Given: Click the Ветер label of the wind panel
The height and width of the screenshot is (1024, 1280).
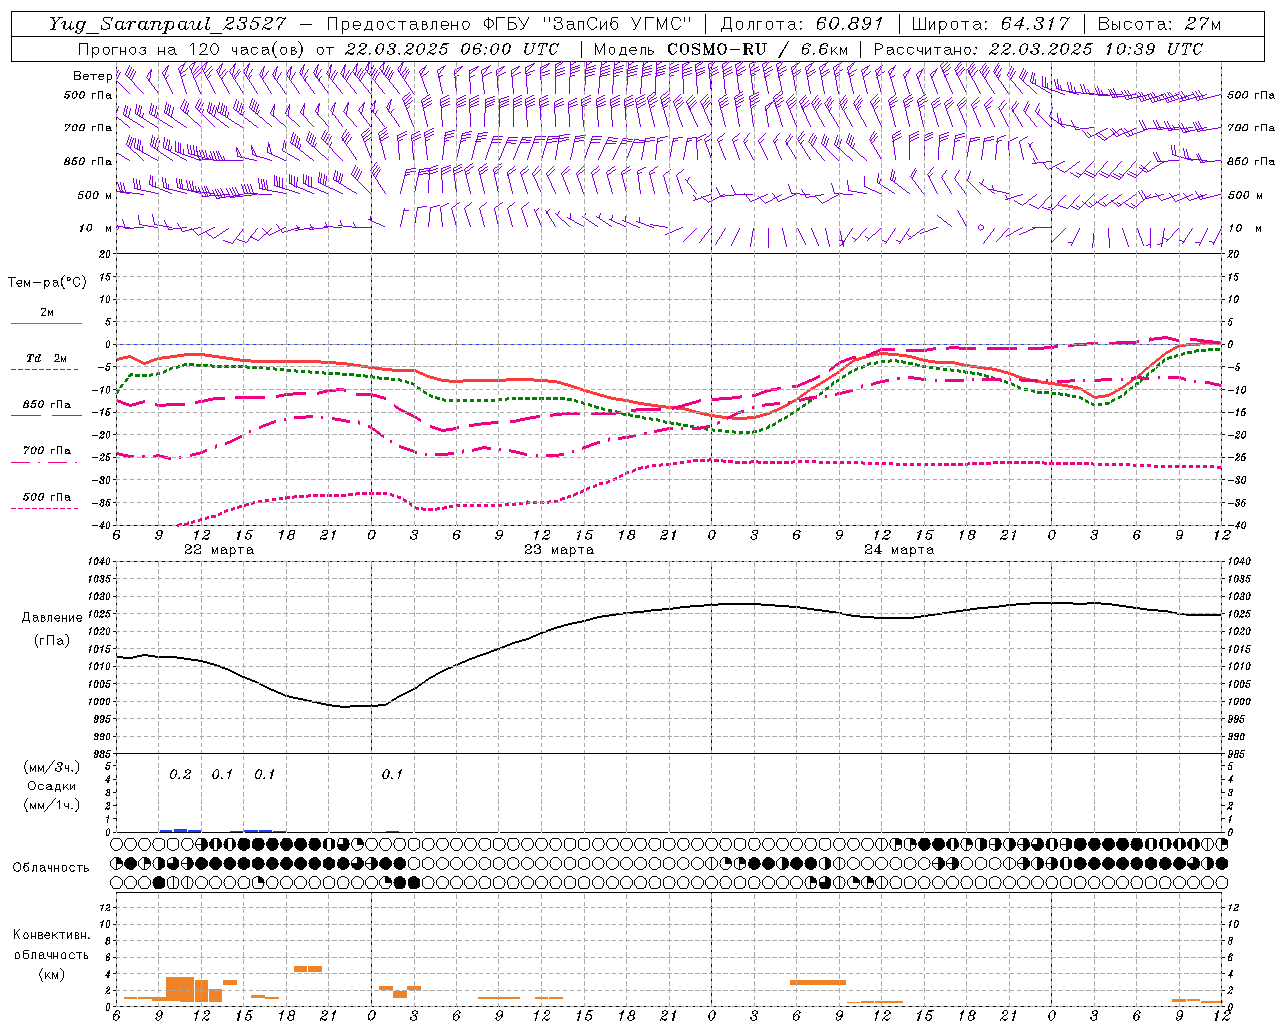Looking at the screenshot, I should [x=92, y=76].
